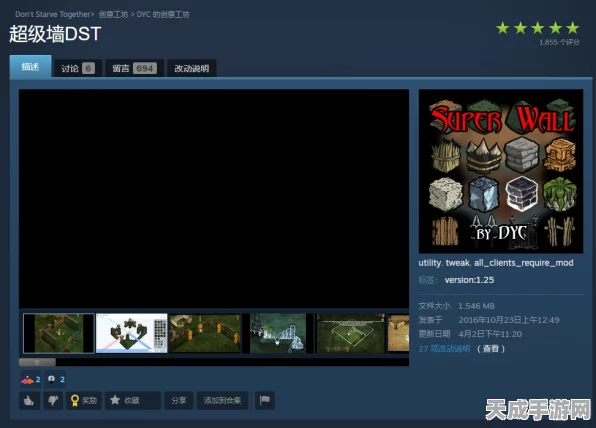Click the 27 项改动说明 link

coord(444,349)
